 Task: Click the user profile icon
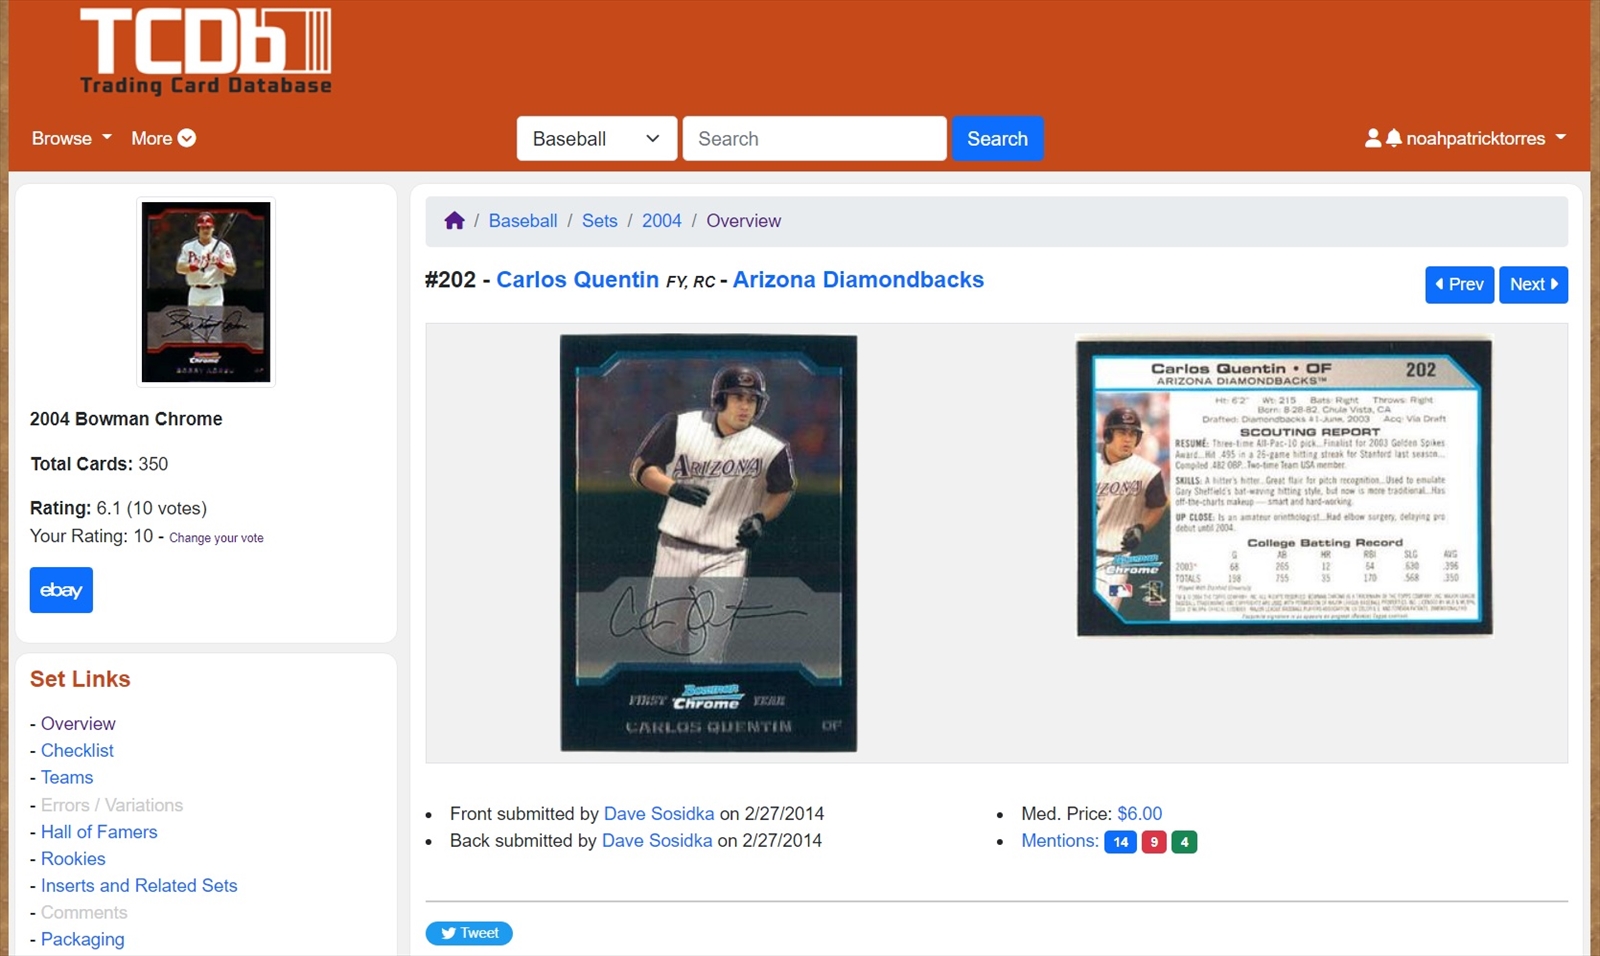click(1373, 138)
